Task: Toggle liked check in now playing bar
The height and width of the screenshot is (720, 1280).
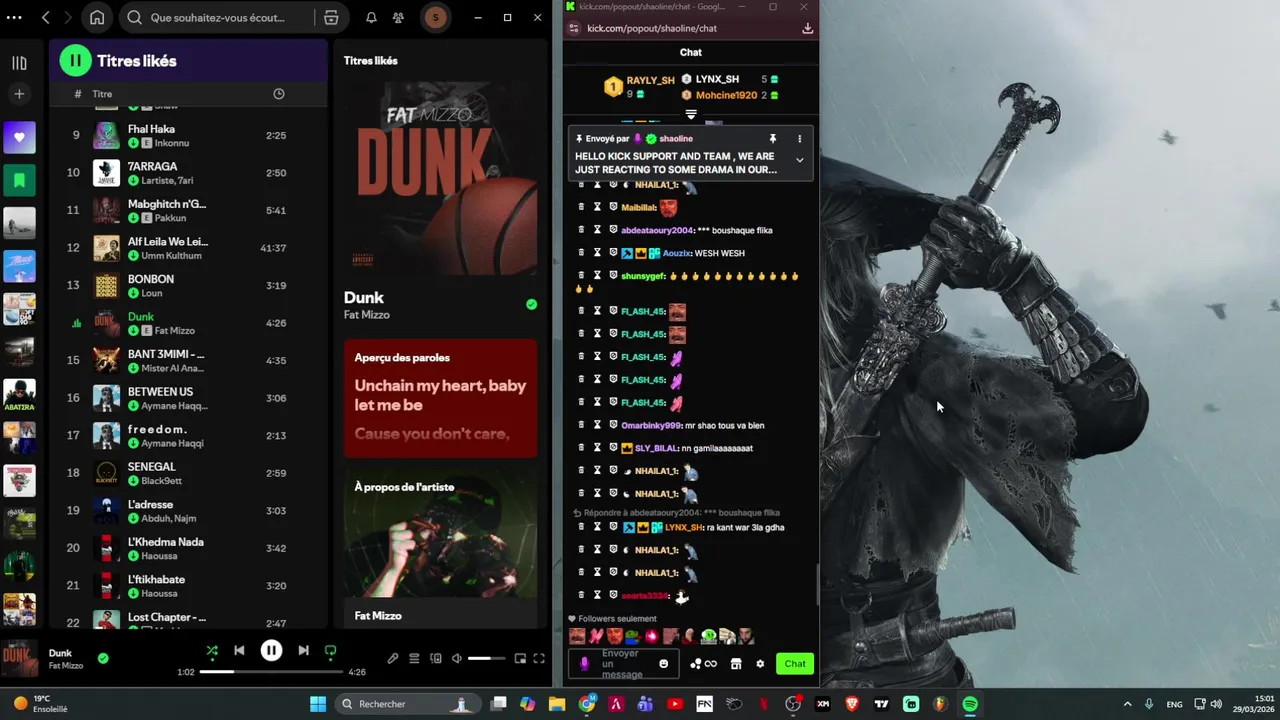Action: click(x=103, y=658)
